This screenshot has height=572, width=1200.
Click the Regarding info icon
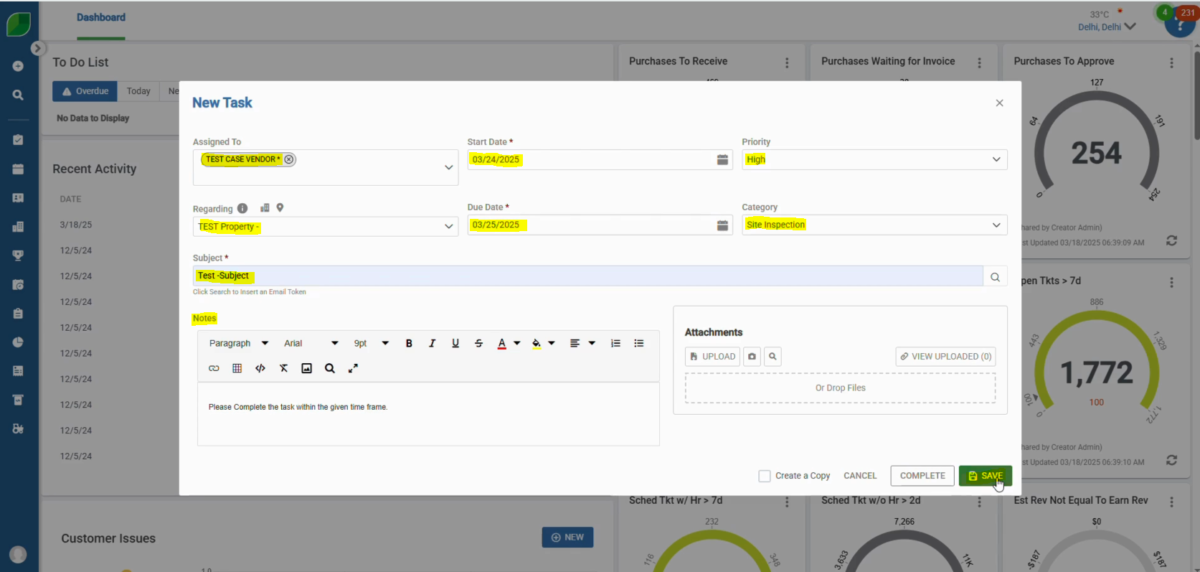pyautogui.click(x=242, y=208)
